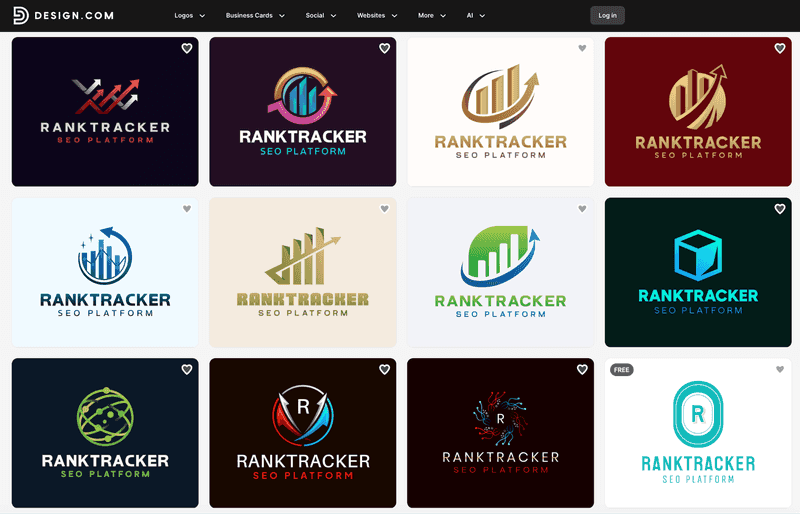
Task: Click the Log in button
Action: 607,16
